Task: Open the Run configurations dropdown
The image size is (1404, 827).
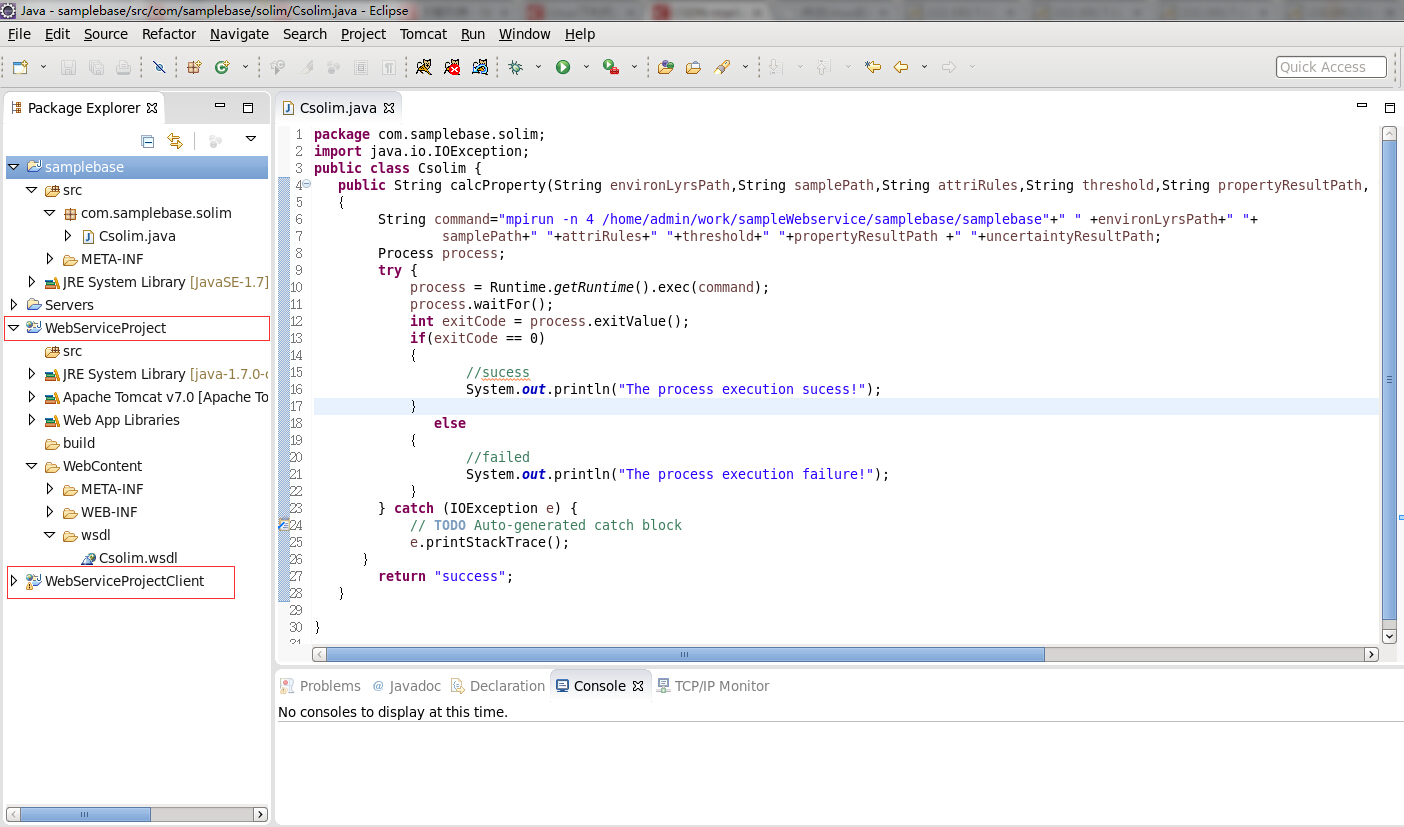Action: pos(585,67)
